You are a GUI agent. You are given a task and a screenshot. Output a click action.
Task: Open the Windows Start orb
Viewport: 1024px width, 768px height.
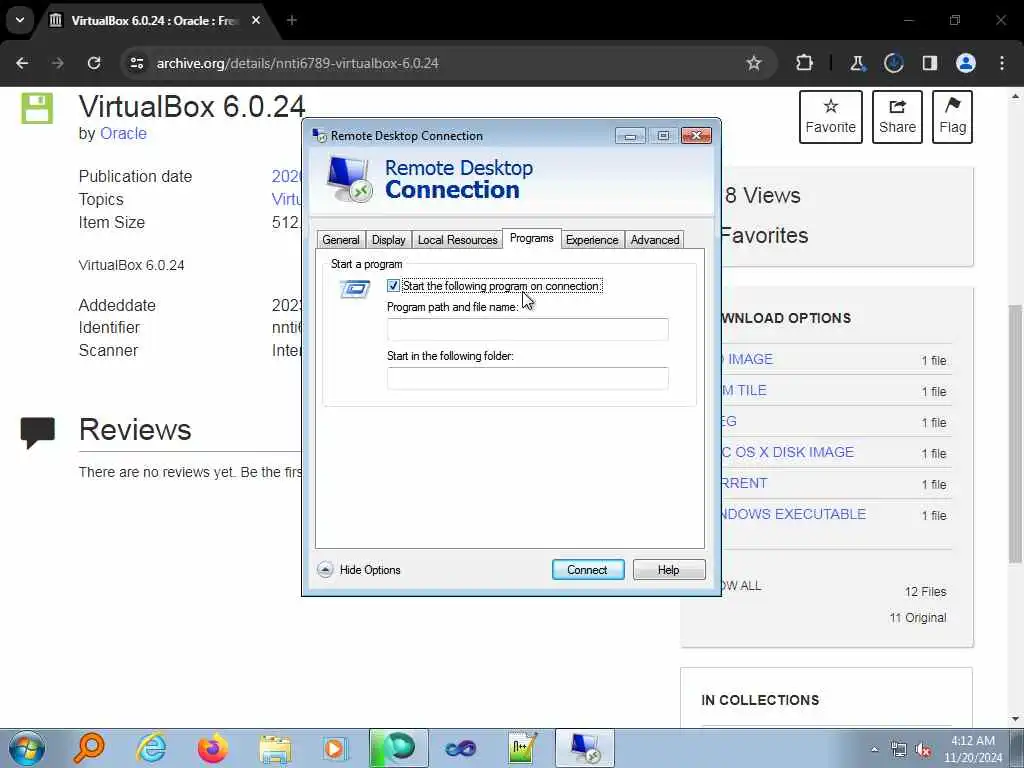point(27,748)
